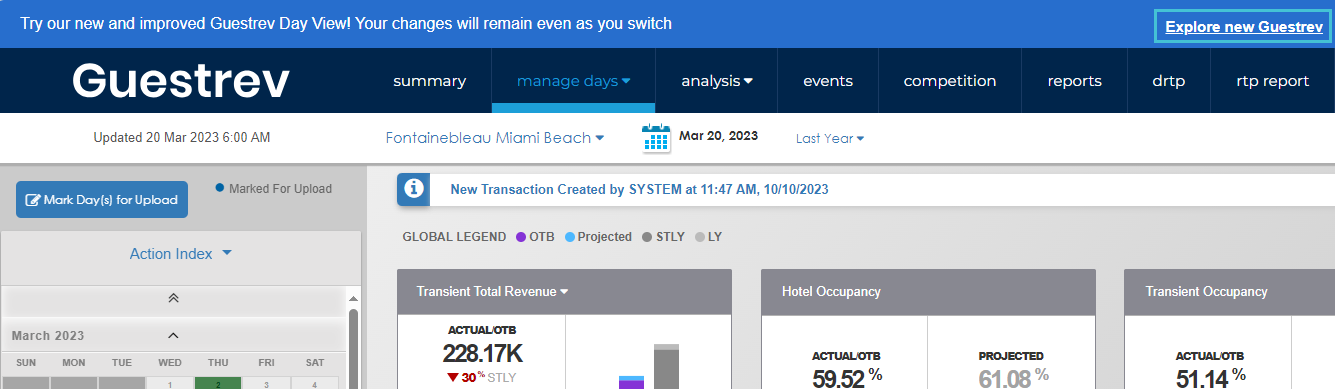Open the analysis menu

point(717,81)
